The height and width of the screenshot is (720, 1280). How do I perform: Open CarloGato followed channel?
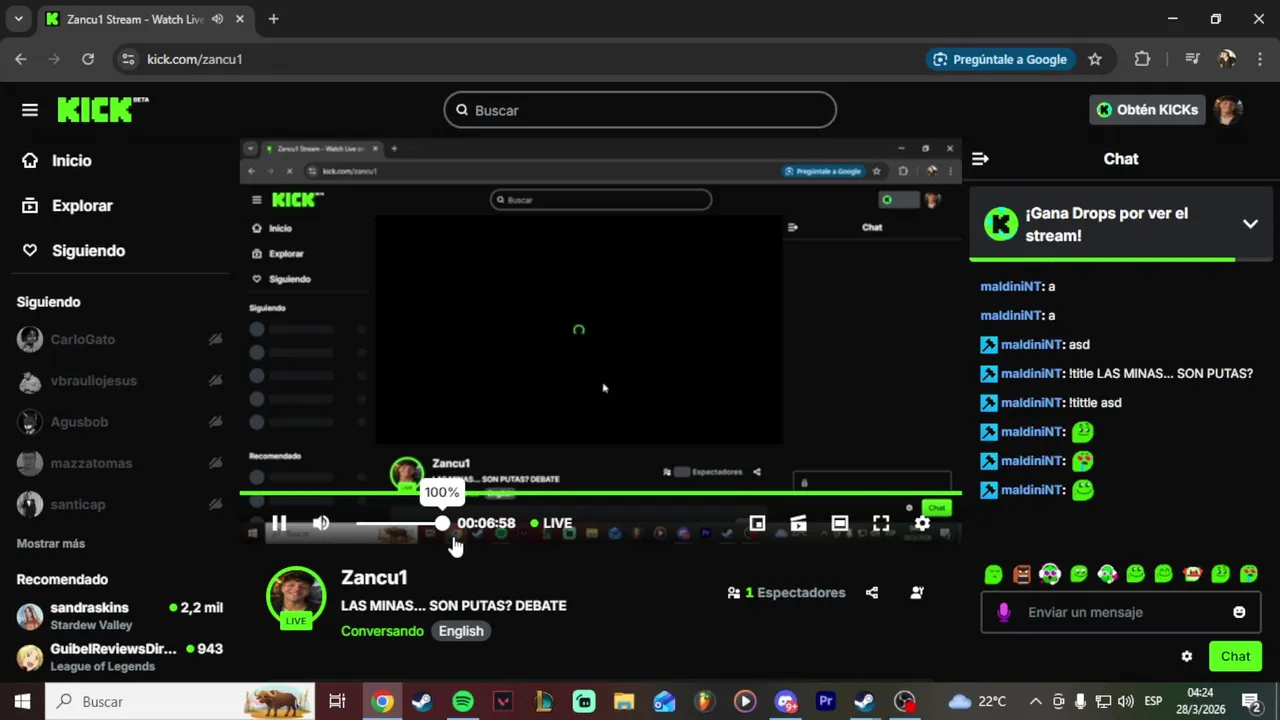click(x=120, y=339)
